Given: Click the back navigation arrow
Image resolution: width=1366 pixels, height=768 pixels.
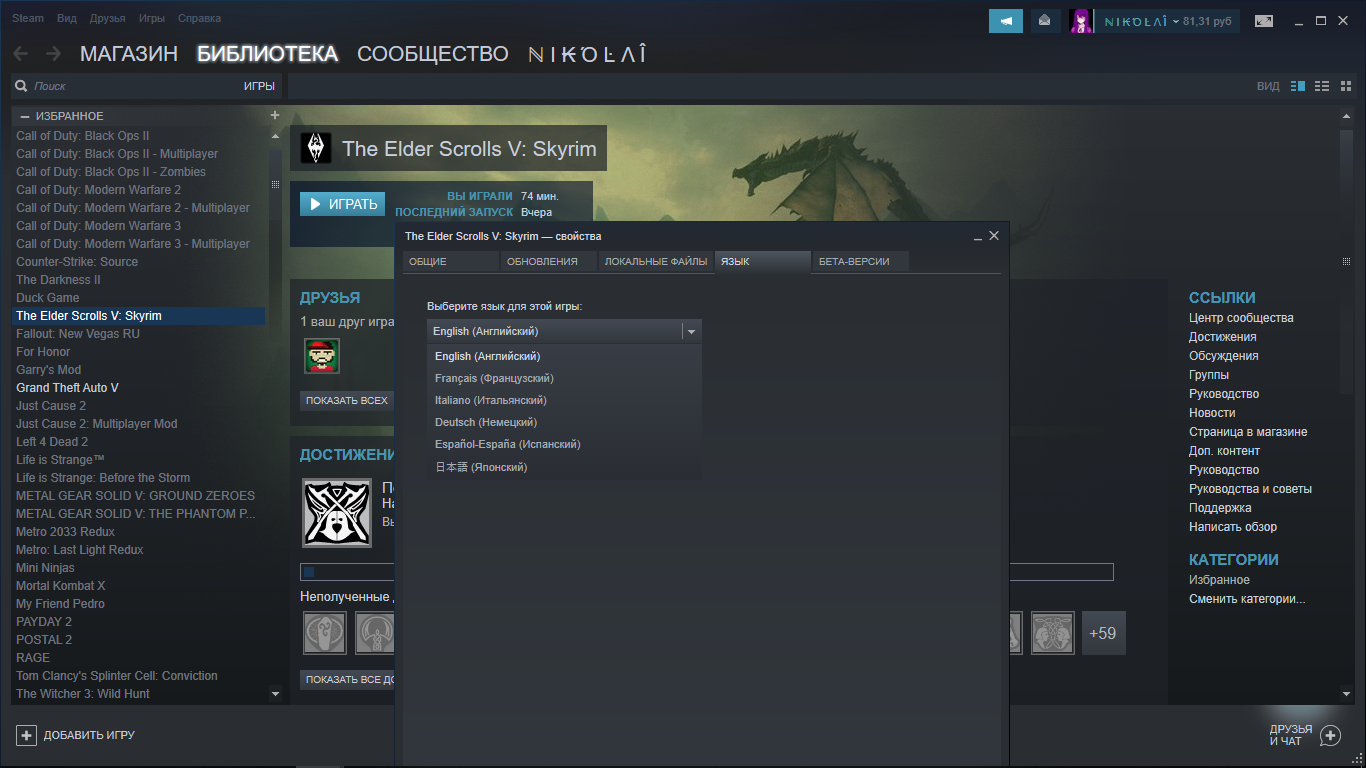Looking at the screenshot, I should point(21,54).
